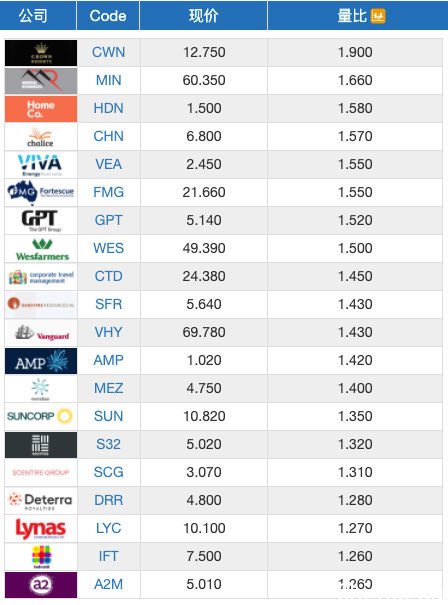448x605 pixels.
Task: Open the AMP logo image
Action: click(x=41, y=361)
